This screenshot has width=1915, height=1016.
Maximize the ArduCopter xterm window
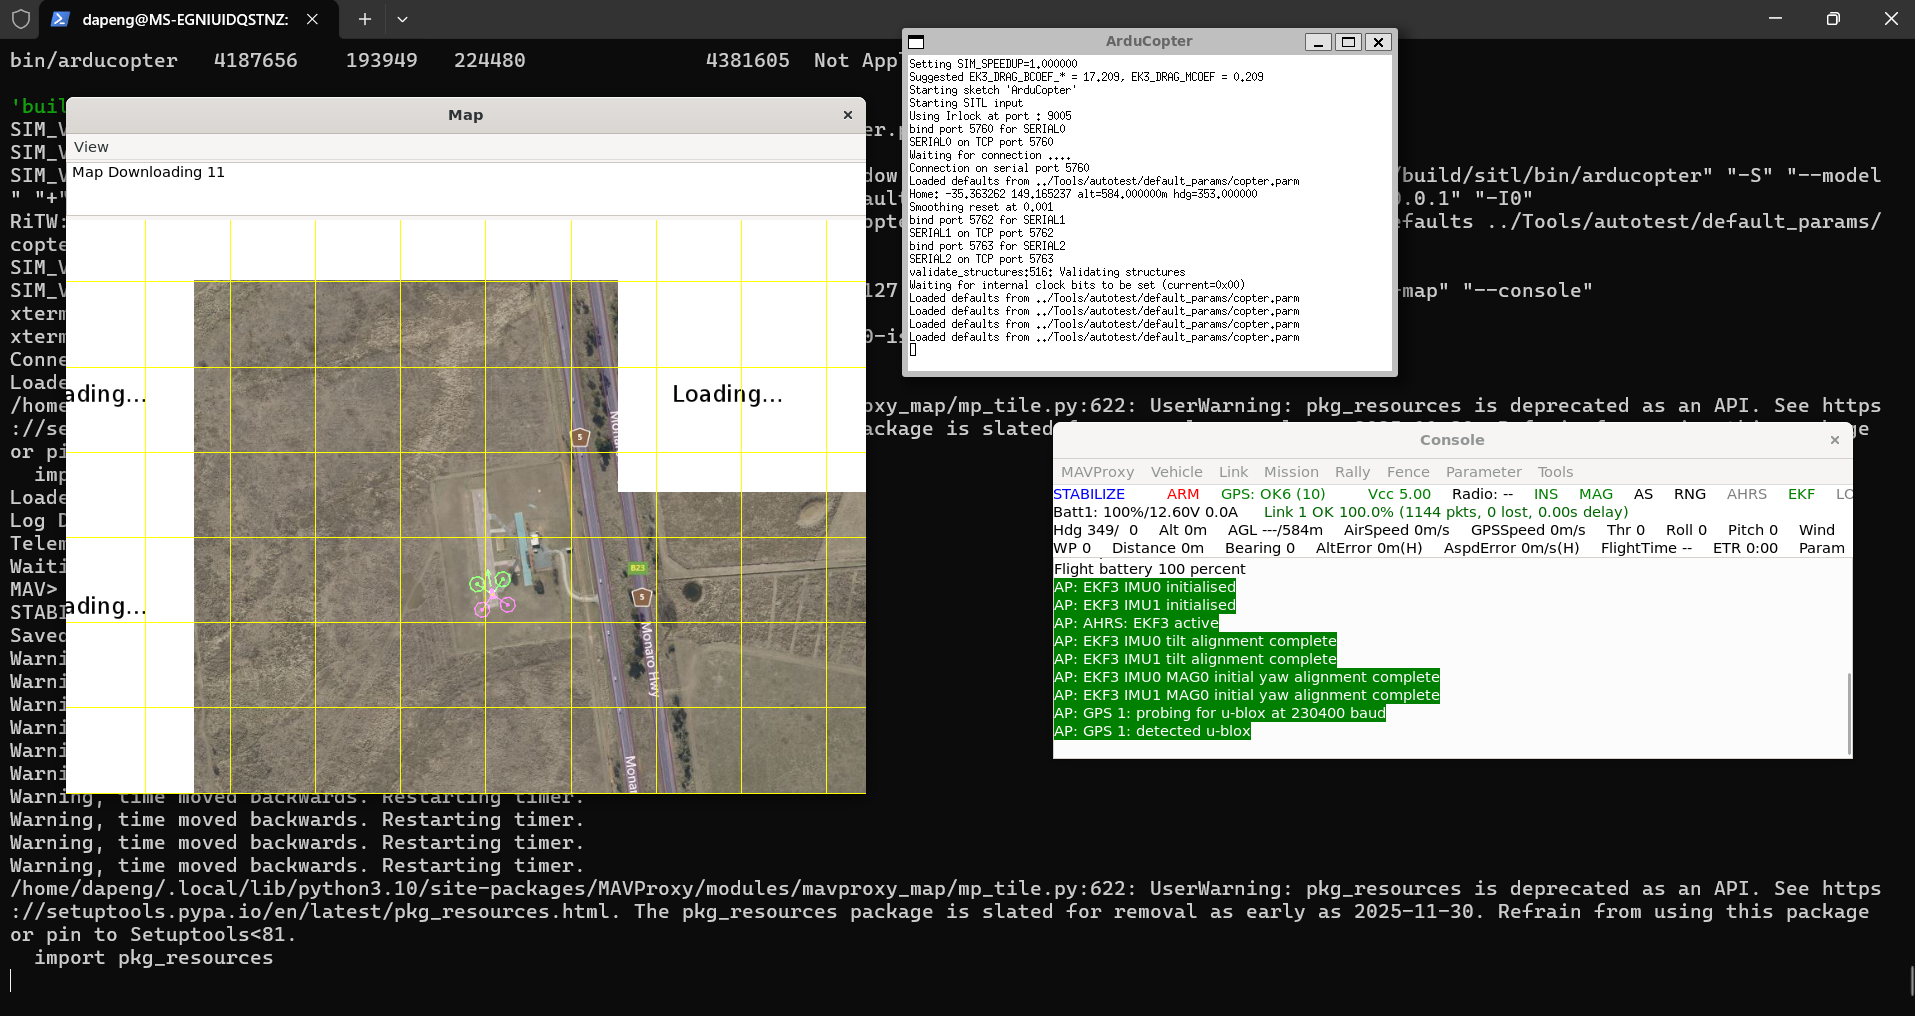pos(1348,42)
